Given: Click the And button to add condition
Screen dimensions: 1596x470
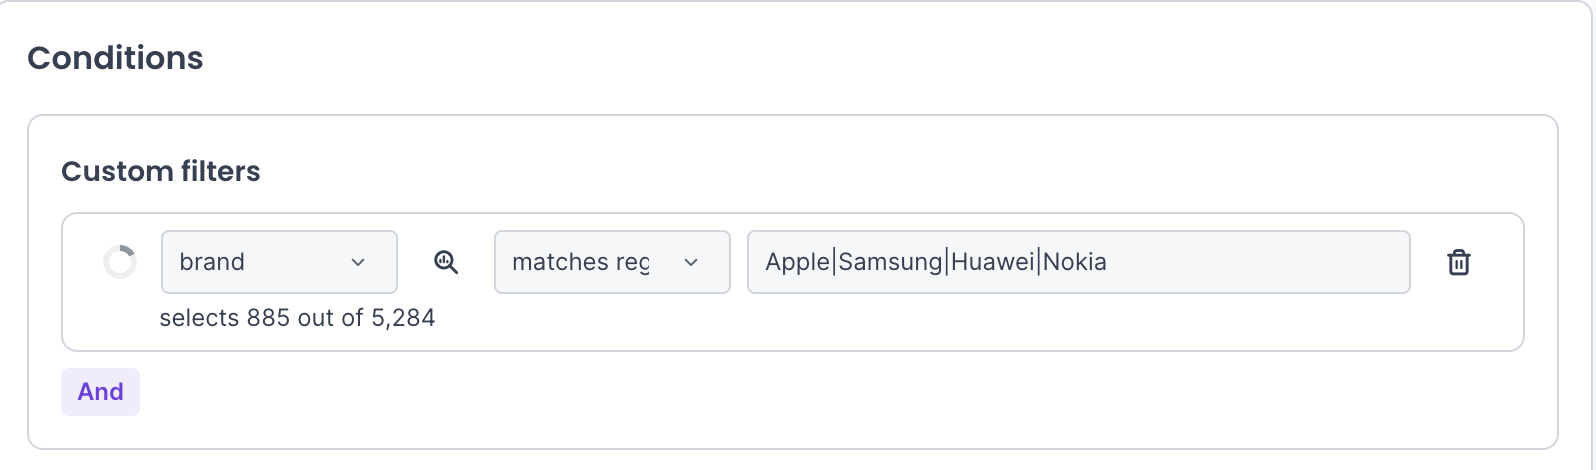Looking at the screenshot, I should (x=101, y=392).
